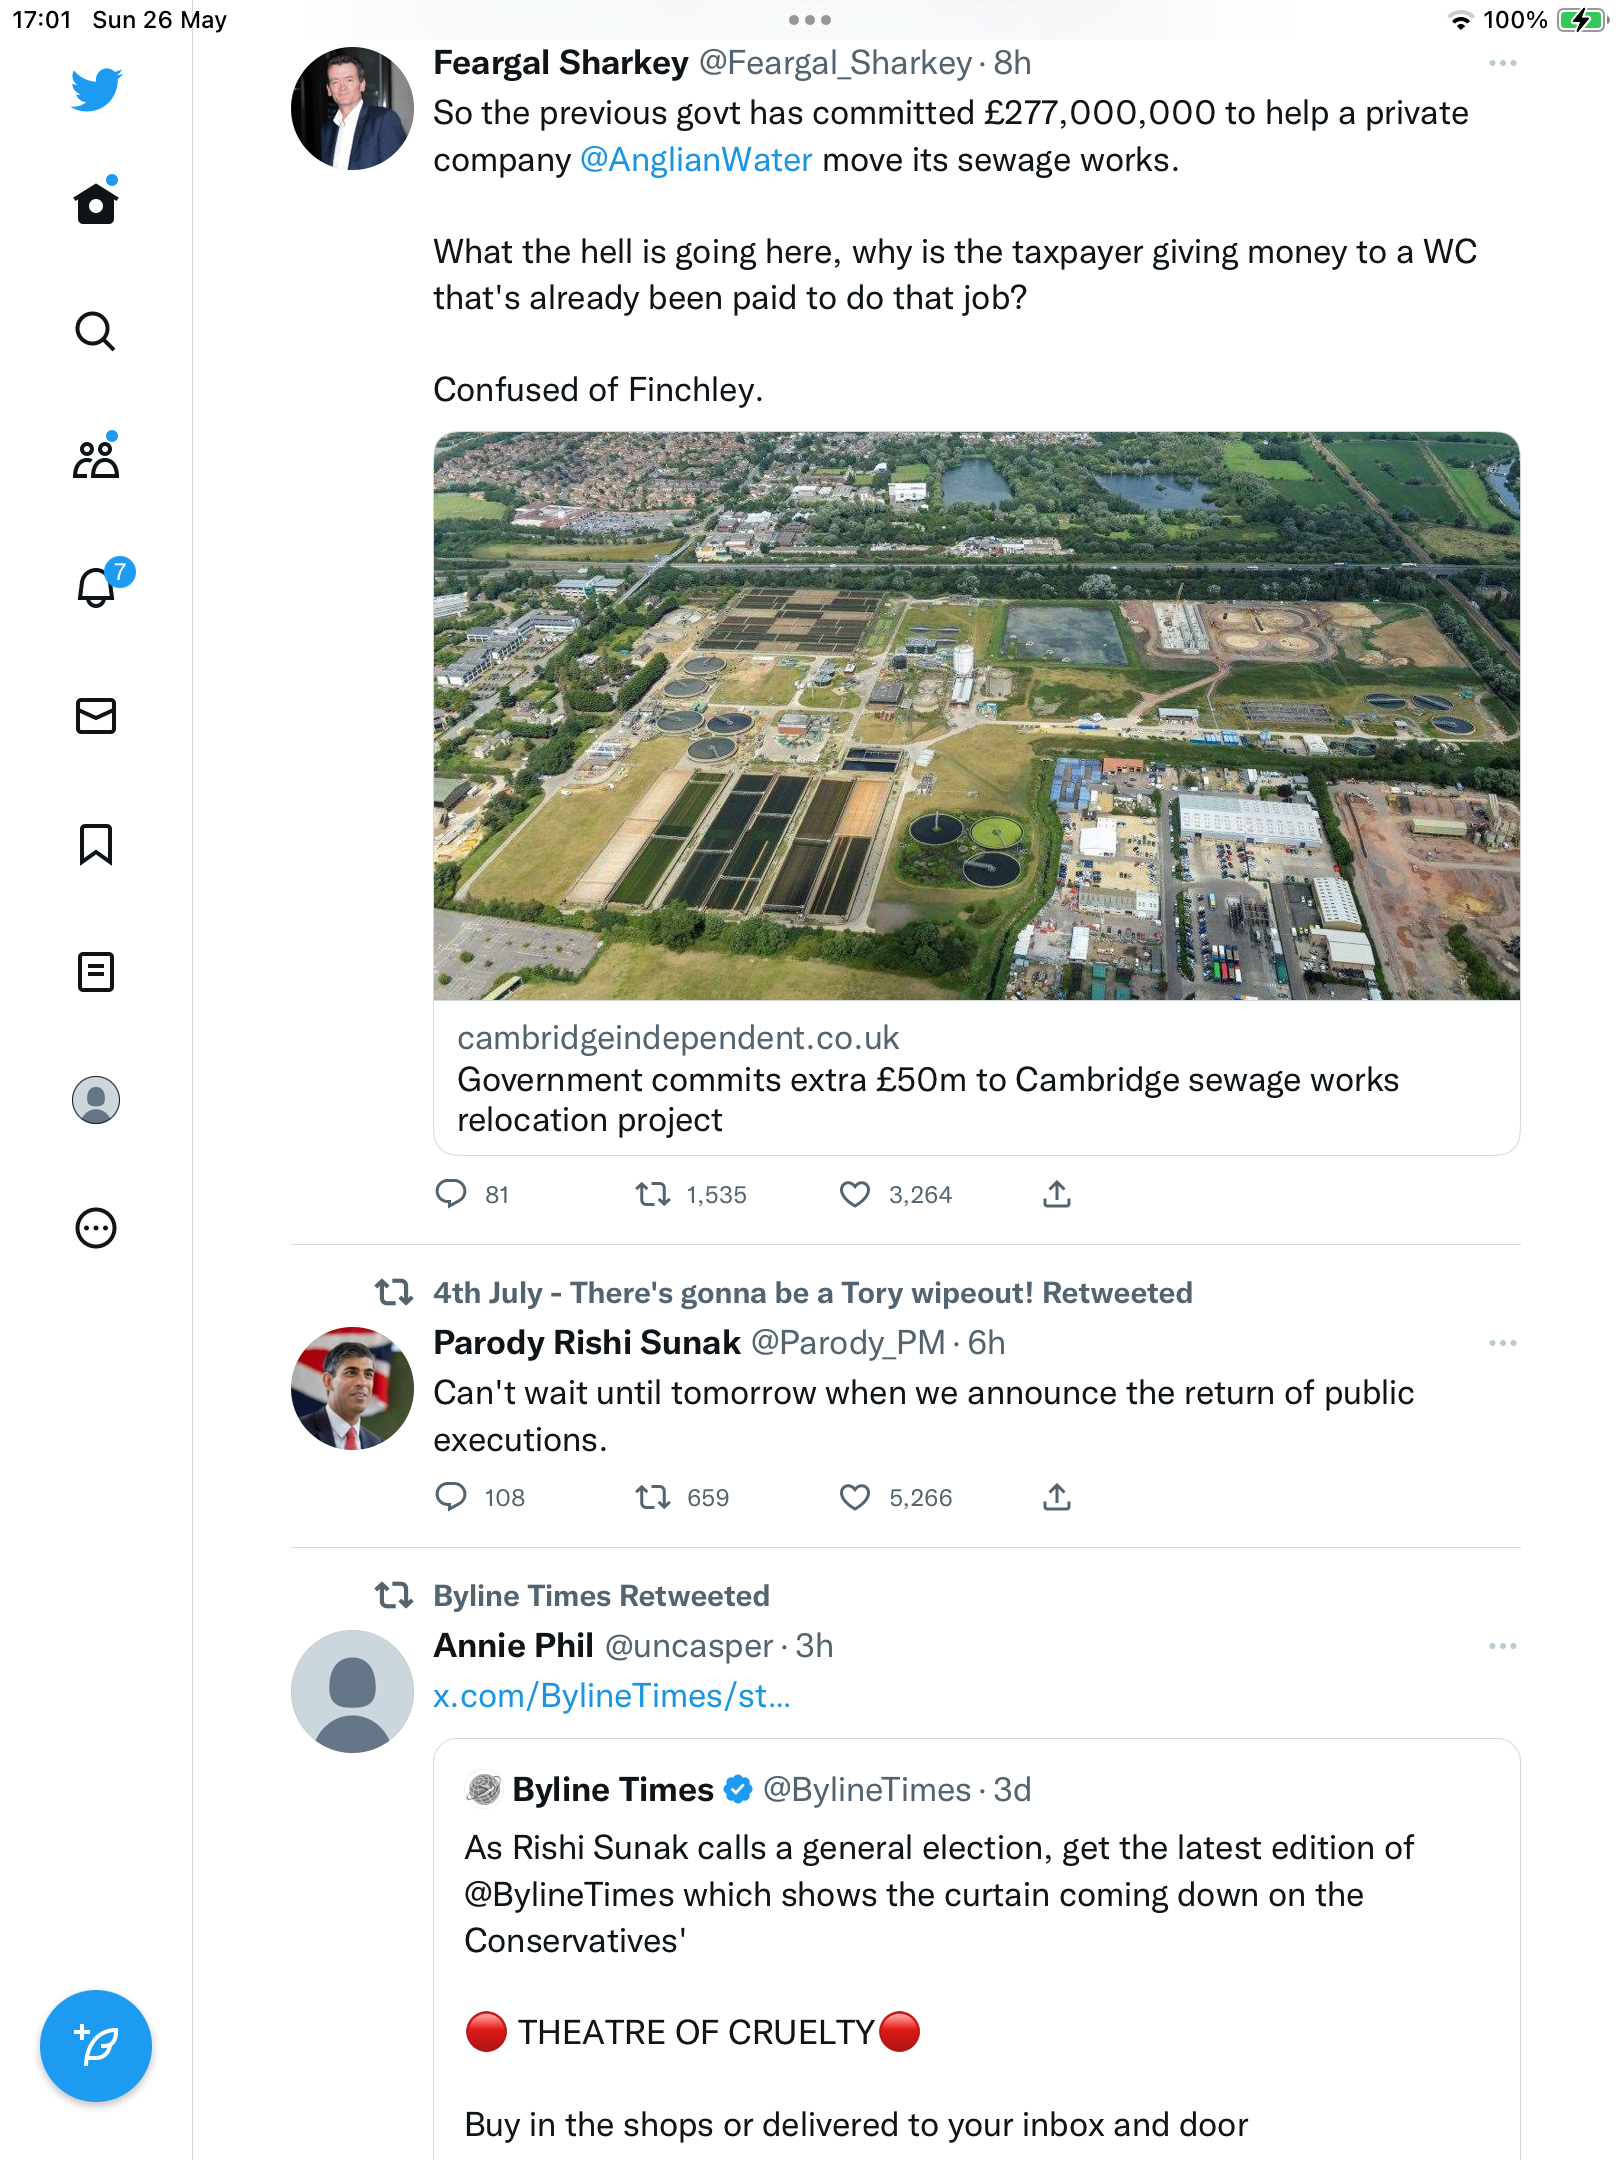Open Bookmarks in the sidebar
Screen dimensions: 1620x2160
click(x=96, y=844)
